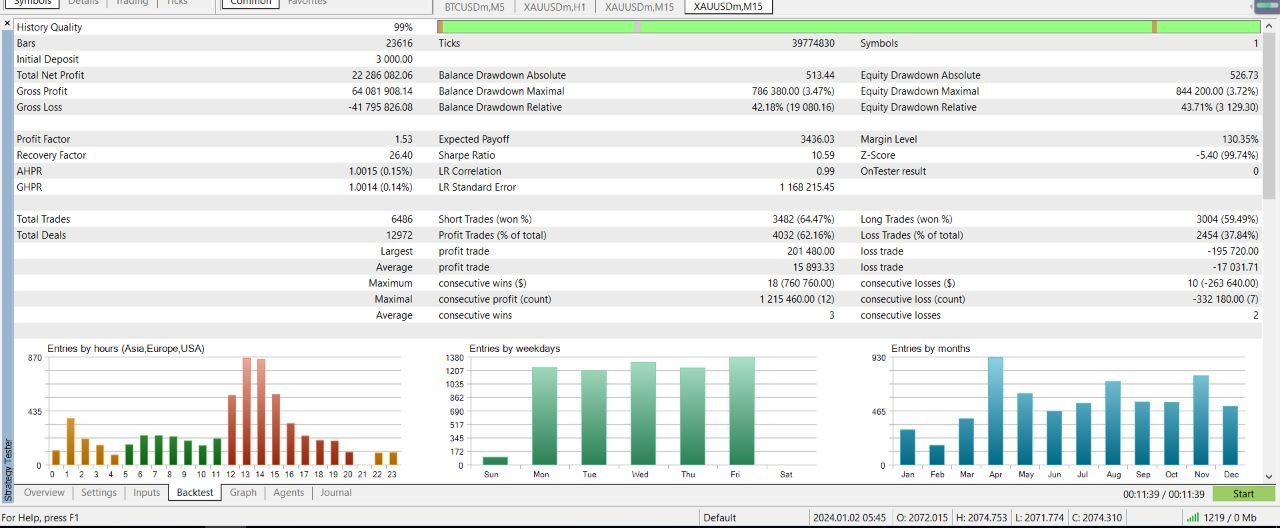This screenshot has height=528, width=1280.
Task: Click the hour 13 bar in hours chart
Action: pos(246,411)
